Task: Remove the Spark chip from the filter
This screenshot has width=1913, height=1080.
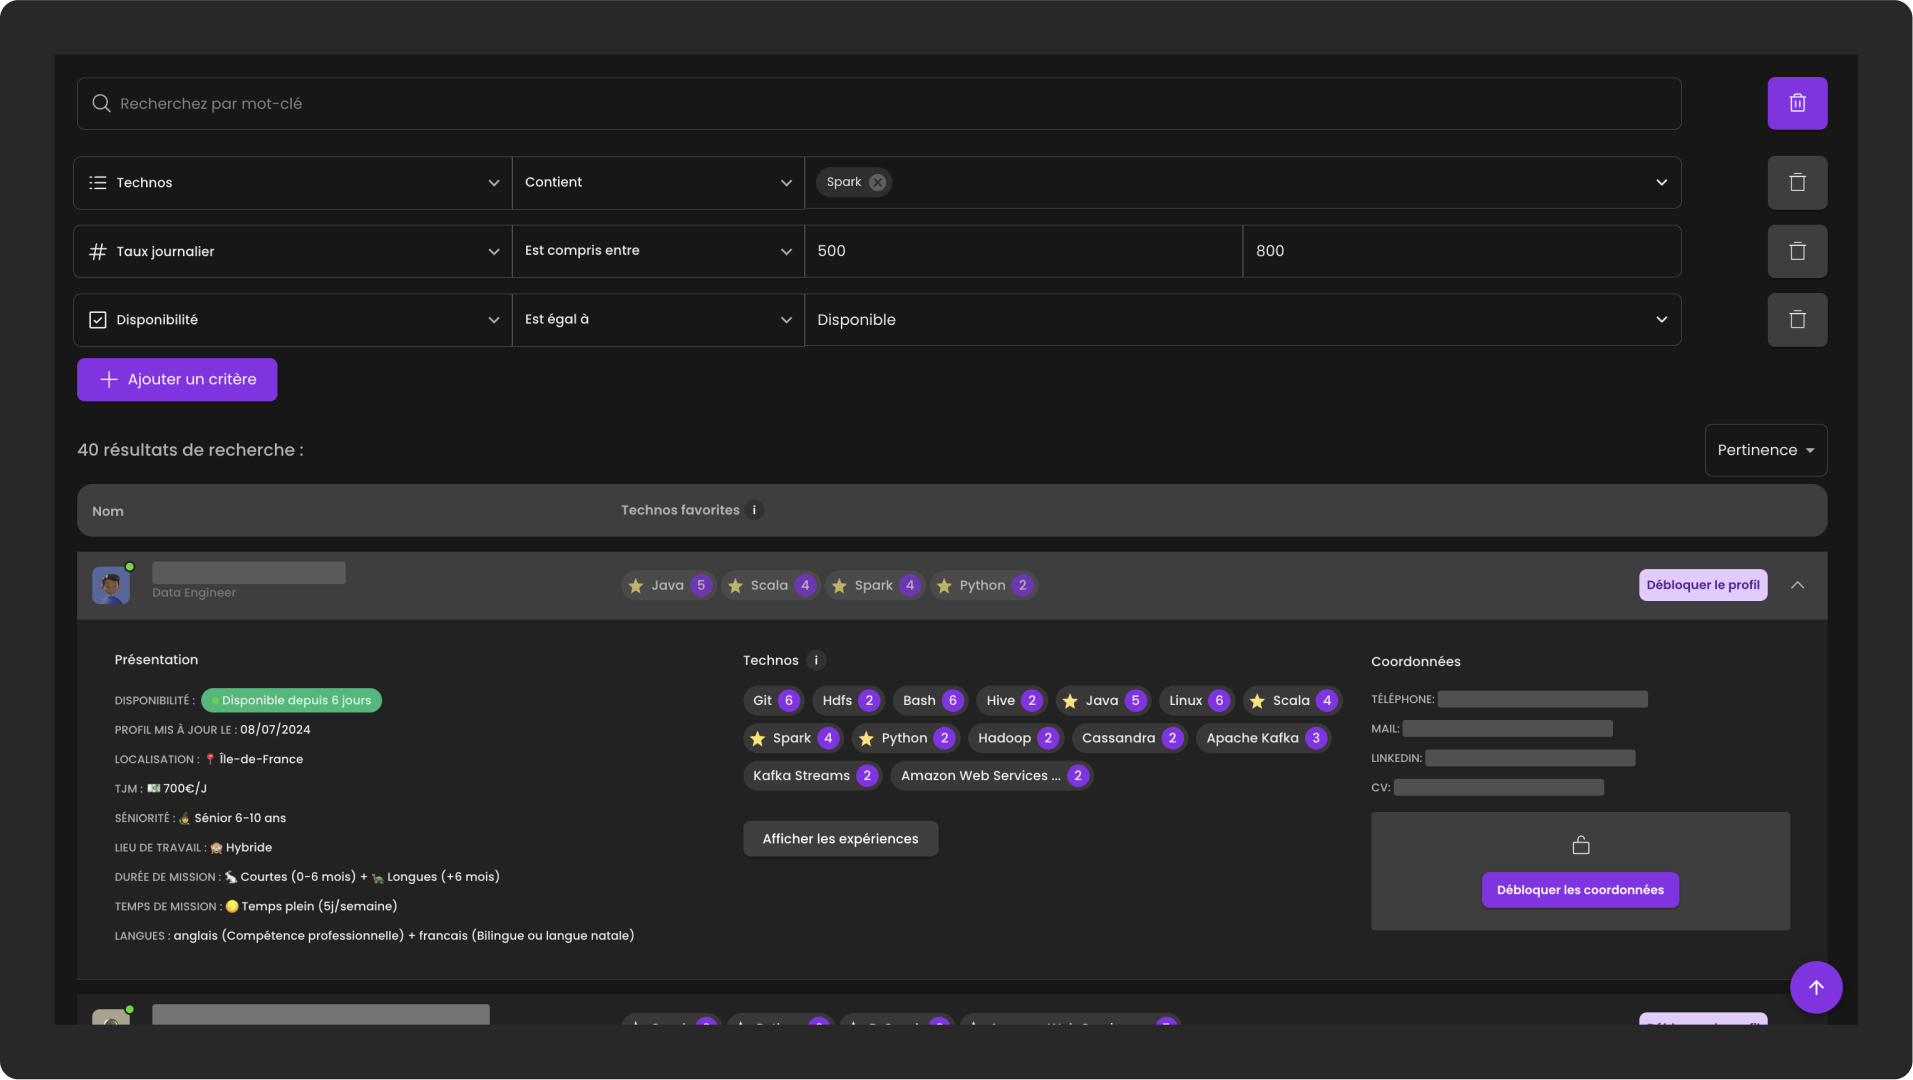Action: [877, 182]
